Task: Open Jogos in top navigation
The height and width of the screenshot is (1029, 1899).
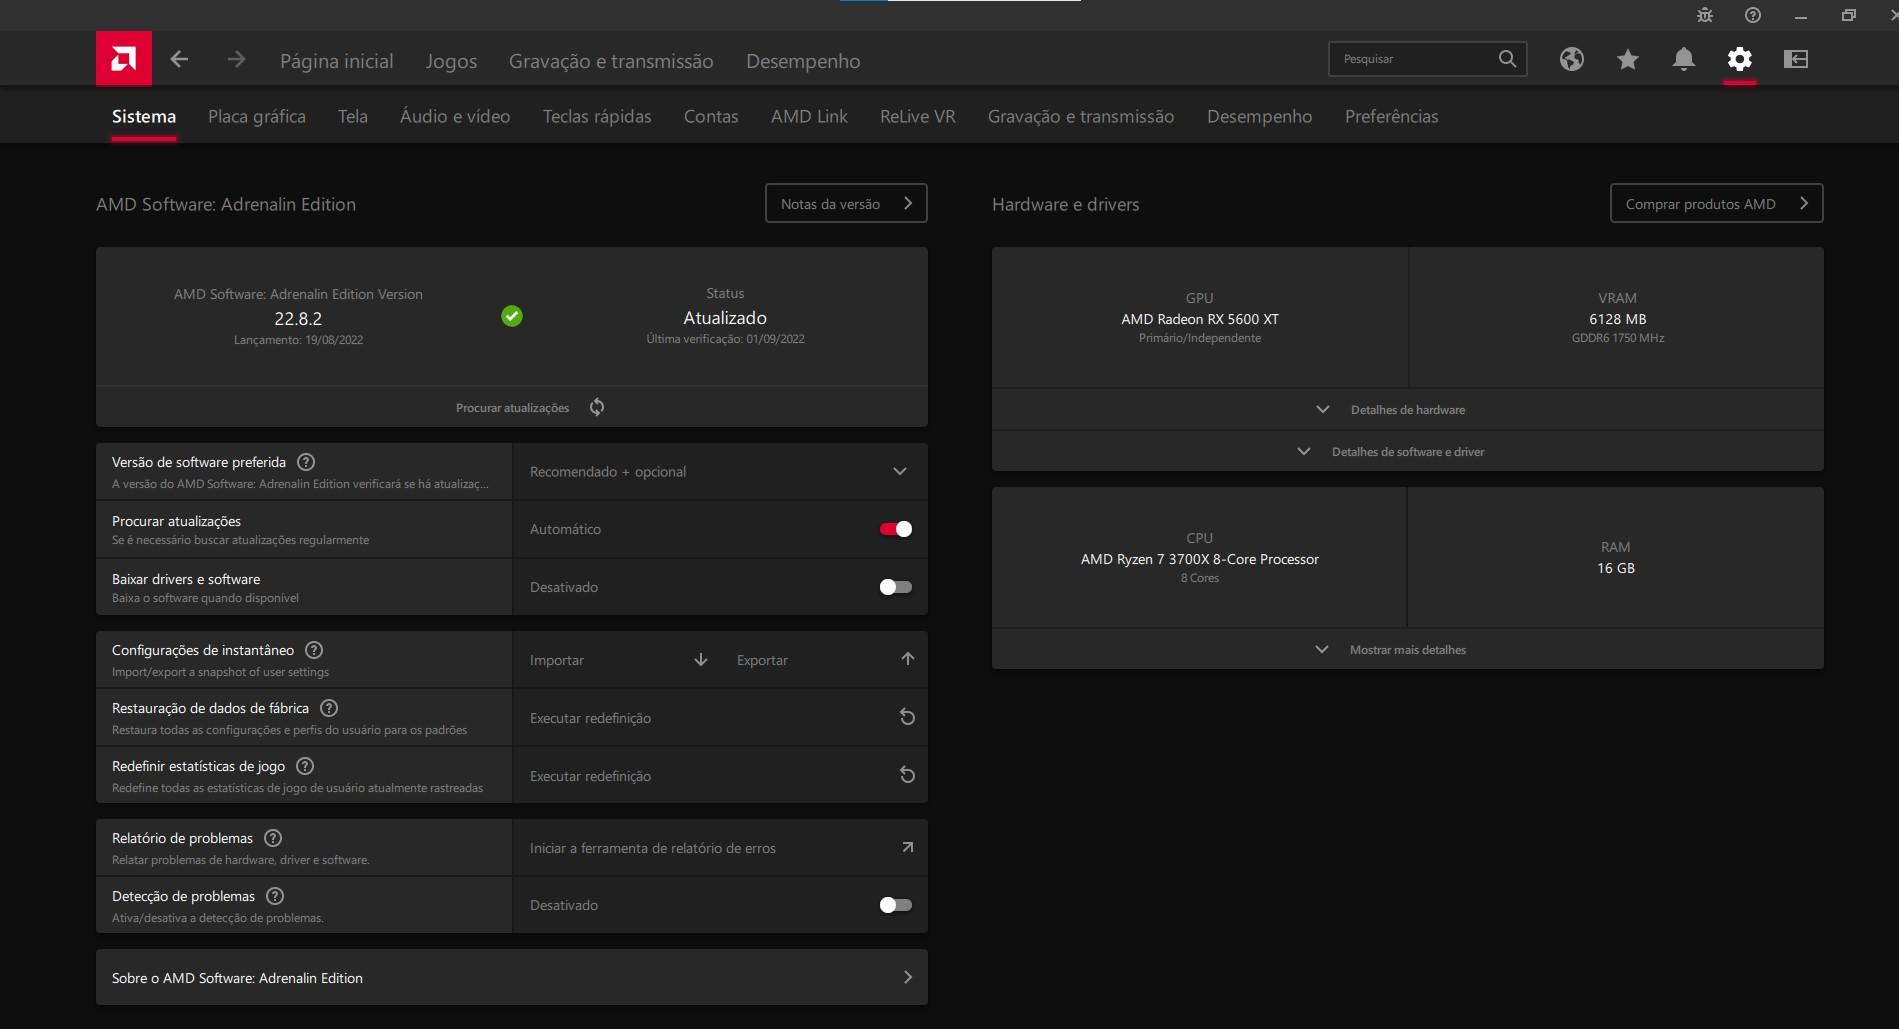Action: pyautogui.click(x=451, y=61)
